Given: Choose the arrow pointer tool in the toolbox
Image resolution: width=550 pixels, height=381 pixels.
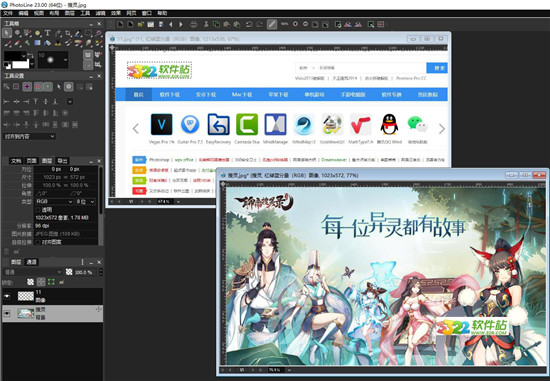Looking at the screenshot, I should click(7, 33).
